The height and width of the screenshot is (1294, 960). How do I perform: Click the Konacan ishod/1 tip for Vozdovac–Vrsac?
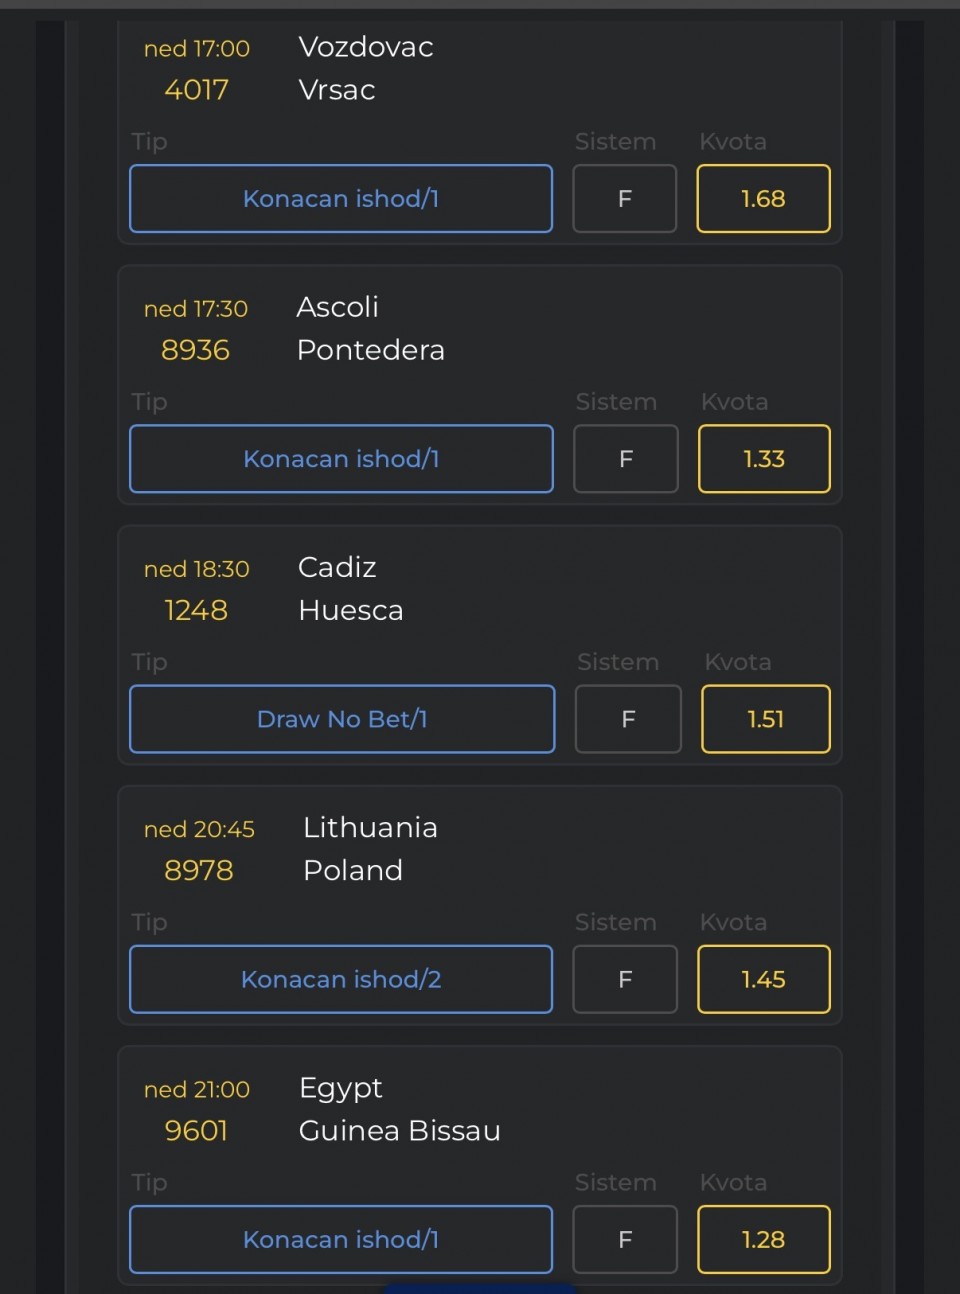tap(341, 199)
